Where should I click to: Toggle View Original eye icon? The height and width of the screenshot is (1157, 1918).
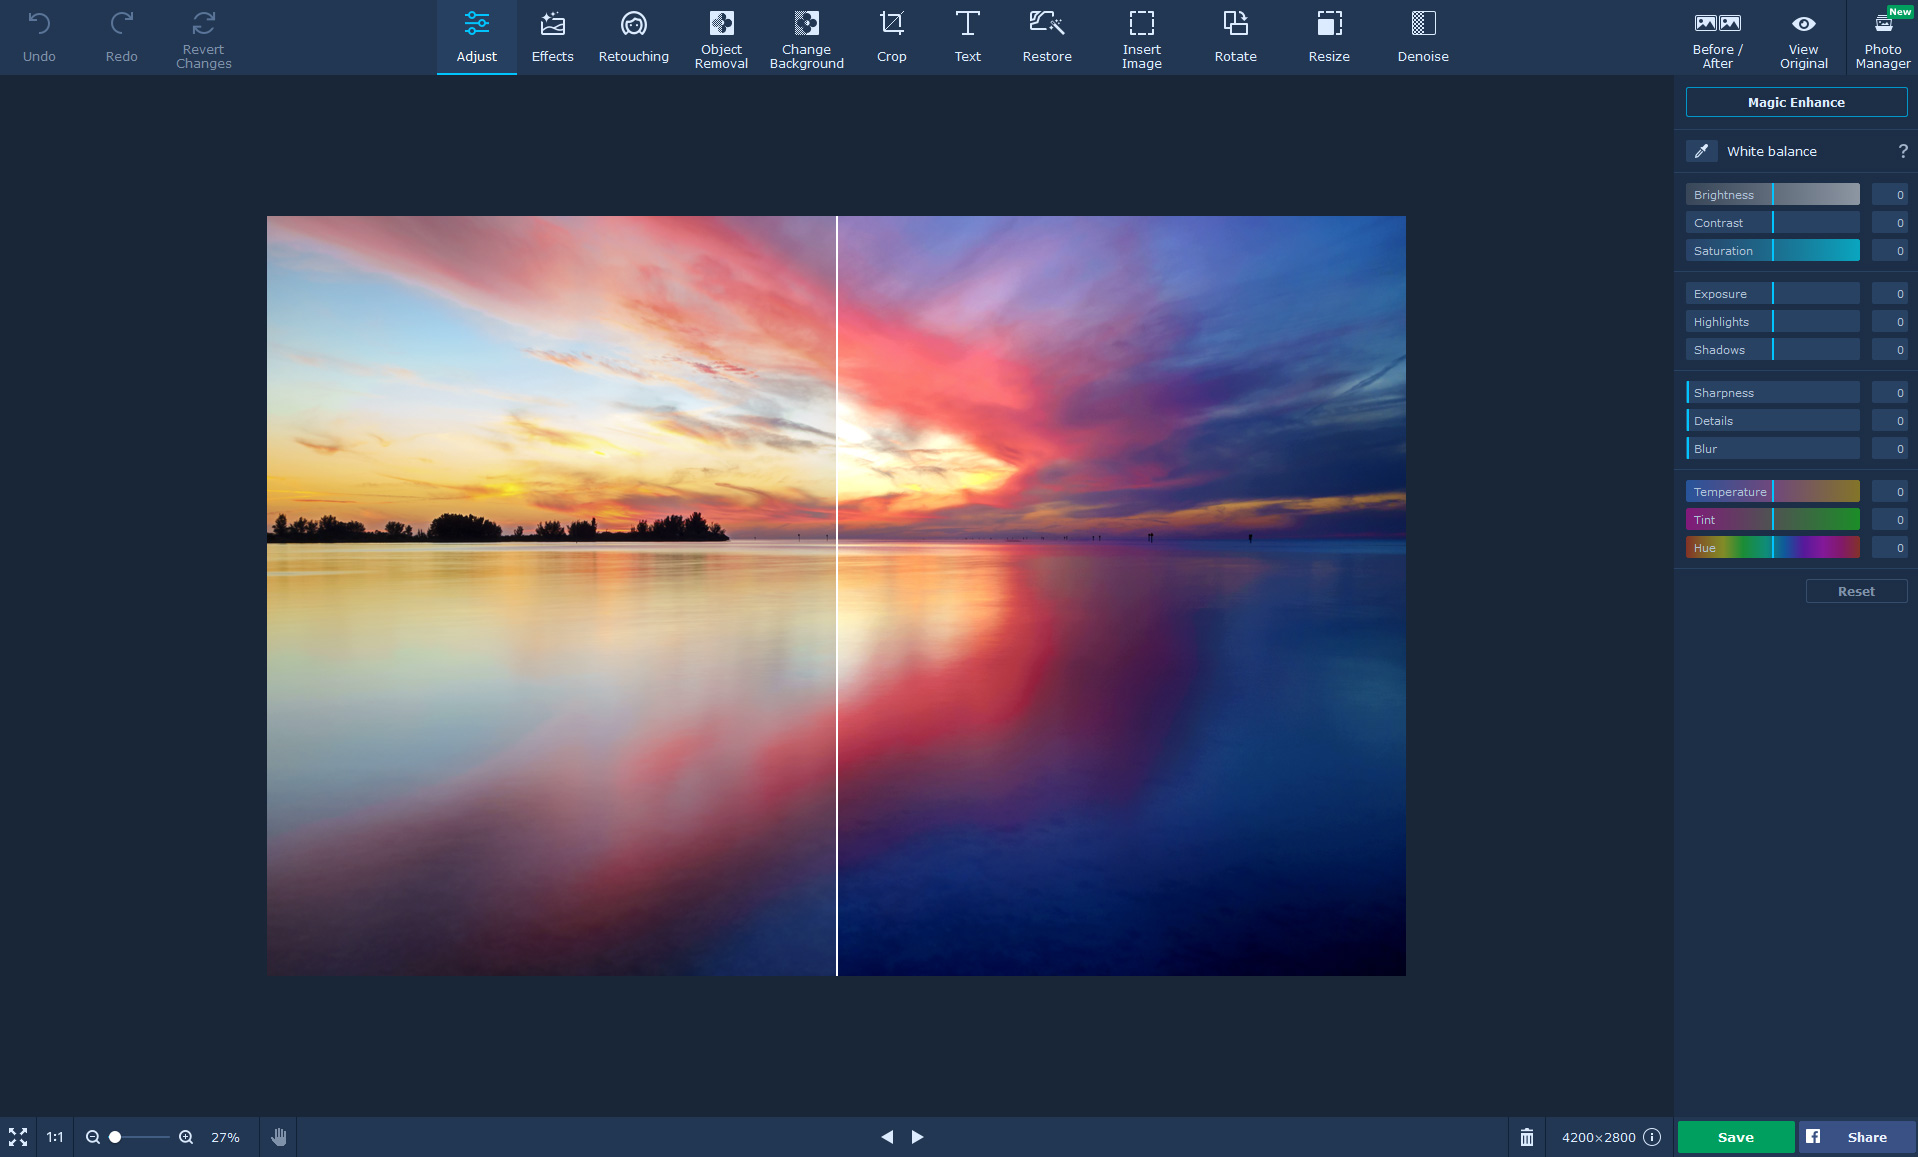click(1803, 38)
